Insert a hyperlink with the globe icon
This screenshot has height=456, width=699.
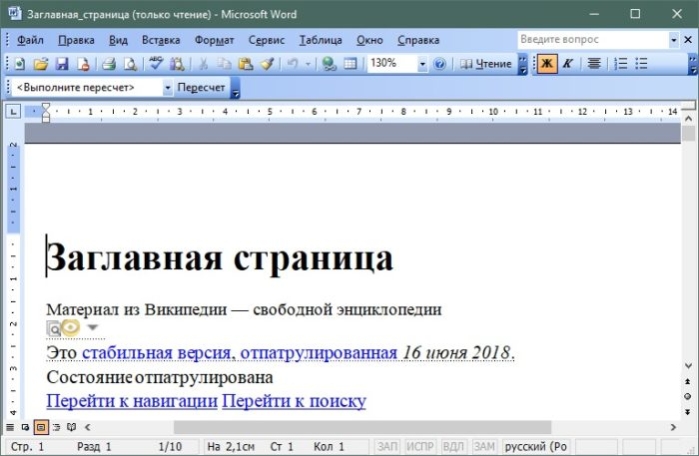tap(329, 64)
